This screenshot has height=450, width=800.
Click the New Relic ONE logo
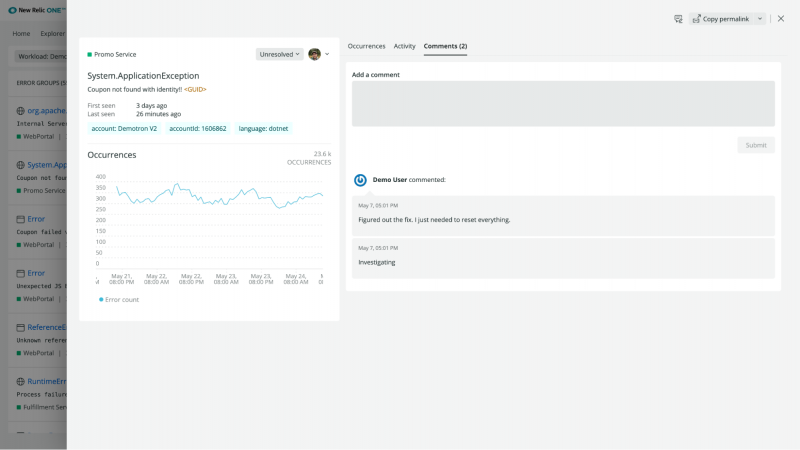[x=37, y=10]
